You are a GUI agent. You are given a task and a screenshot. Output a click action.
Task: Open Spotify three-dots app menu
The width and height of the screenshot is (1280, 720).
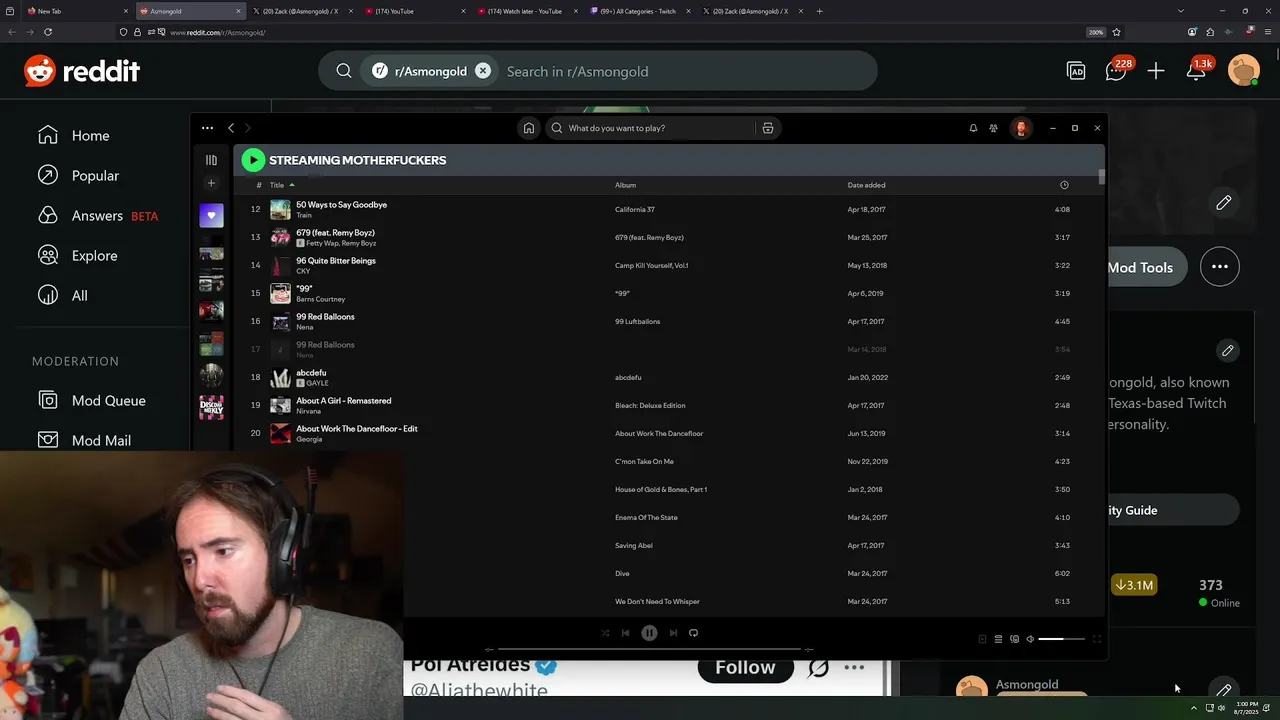[x=207, y=128]
